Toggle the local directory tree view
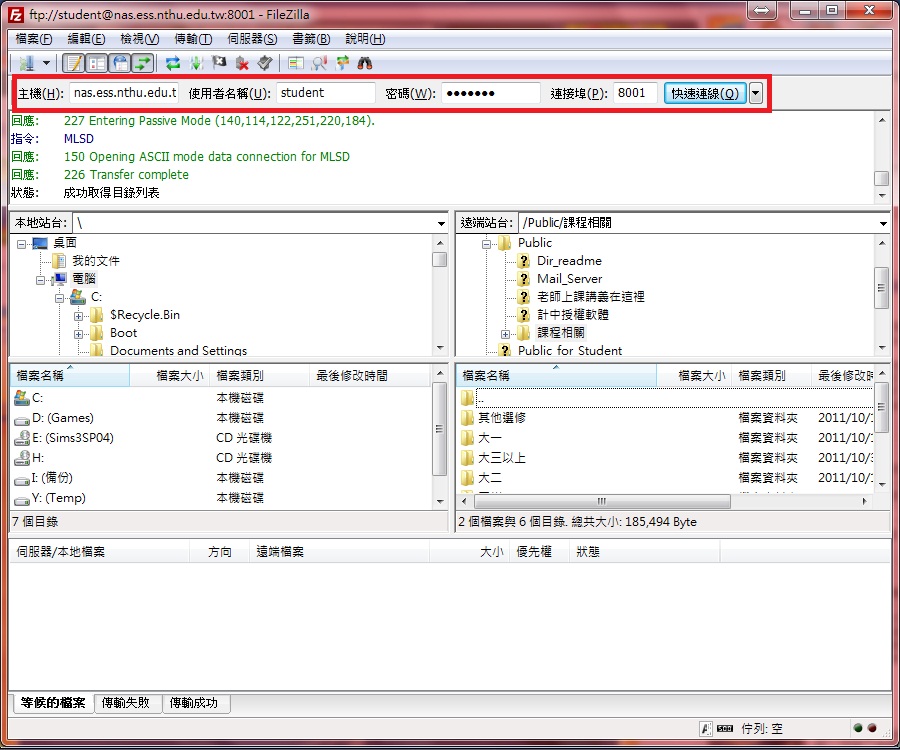This screenshot has height=750, width=900. coord(96,63)
